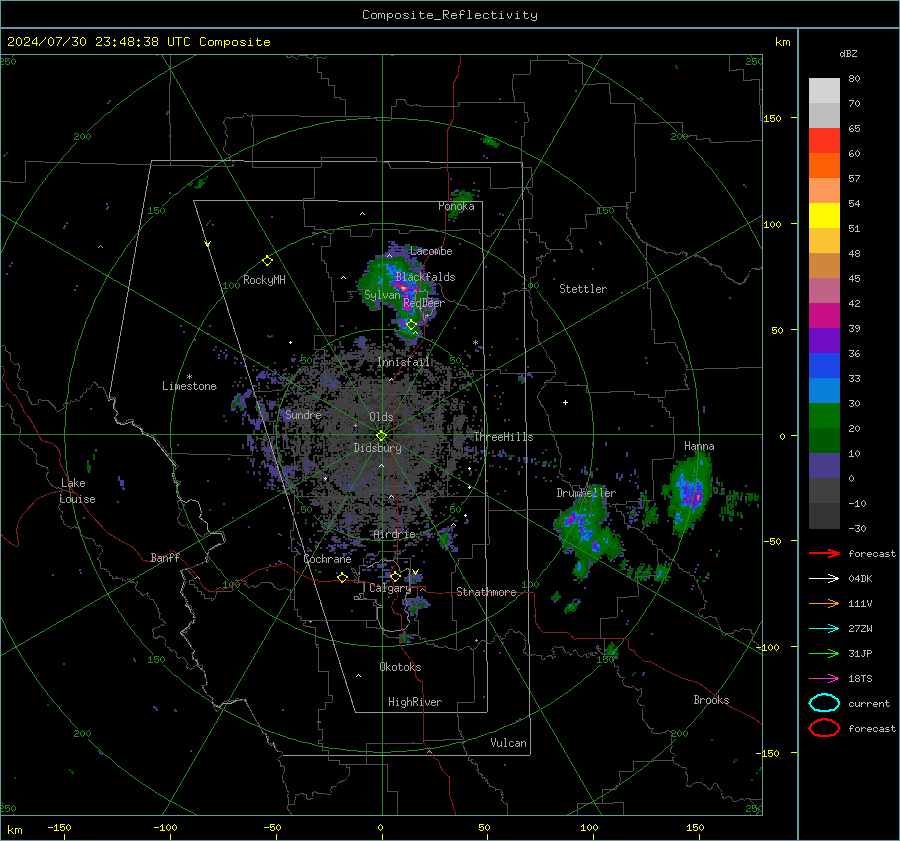Screen dimensions: 900x841
Task: Click yellow diamond marker near RockyMH
Action: click(267, 261)
